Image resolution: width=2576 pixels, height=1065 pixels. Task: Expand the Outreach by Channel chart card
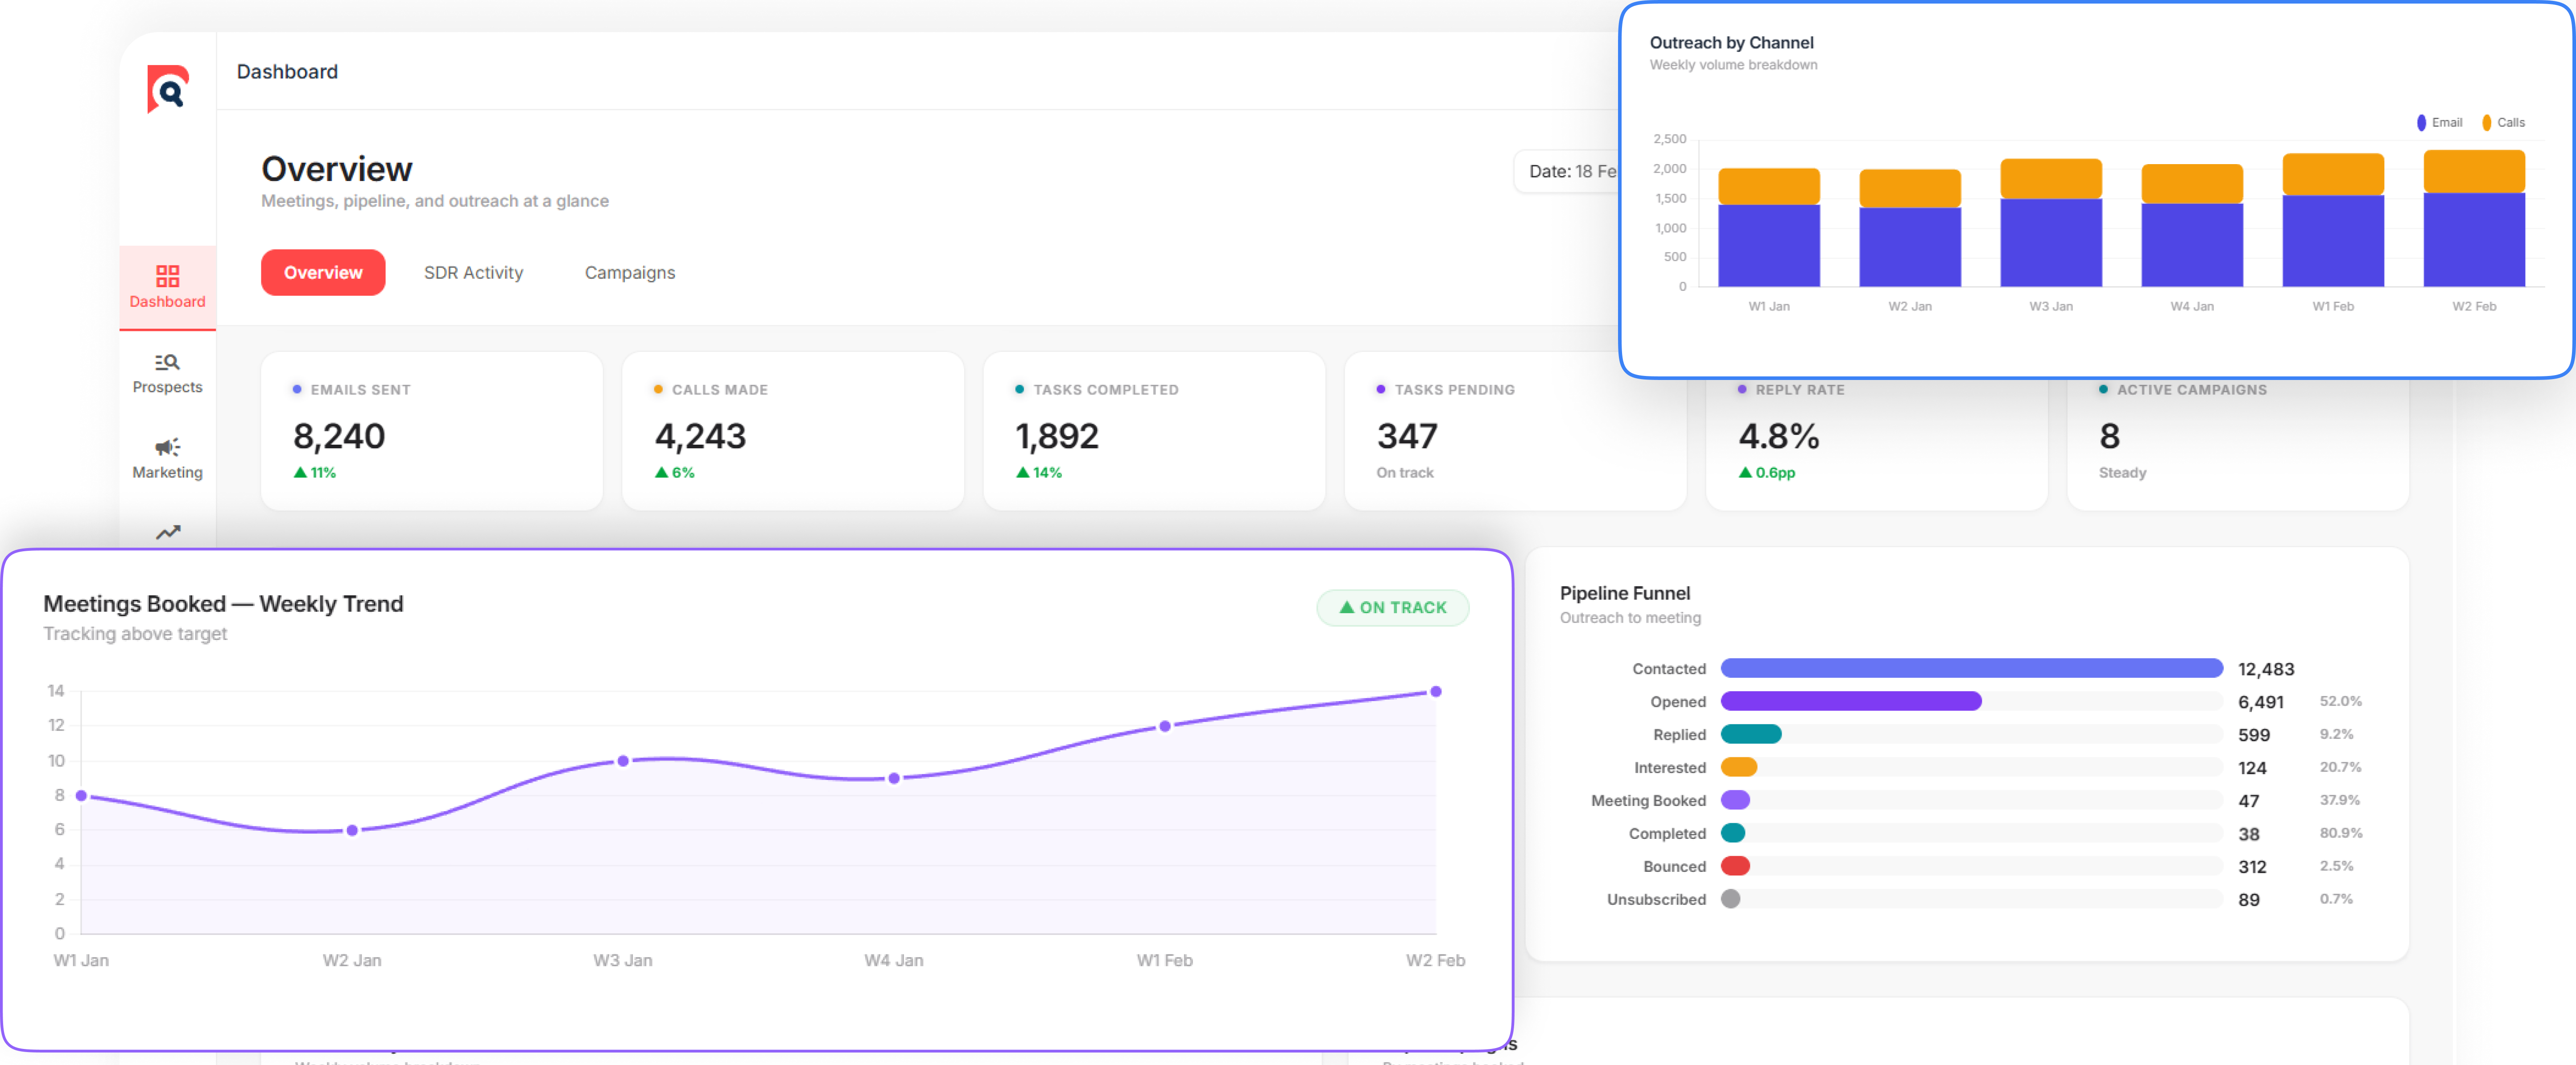click(1732, 43)
